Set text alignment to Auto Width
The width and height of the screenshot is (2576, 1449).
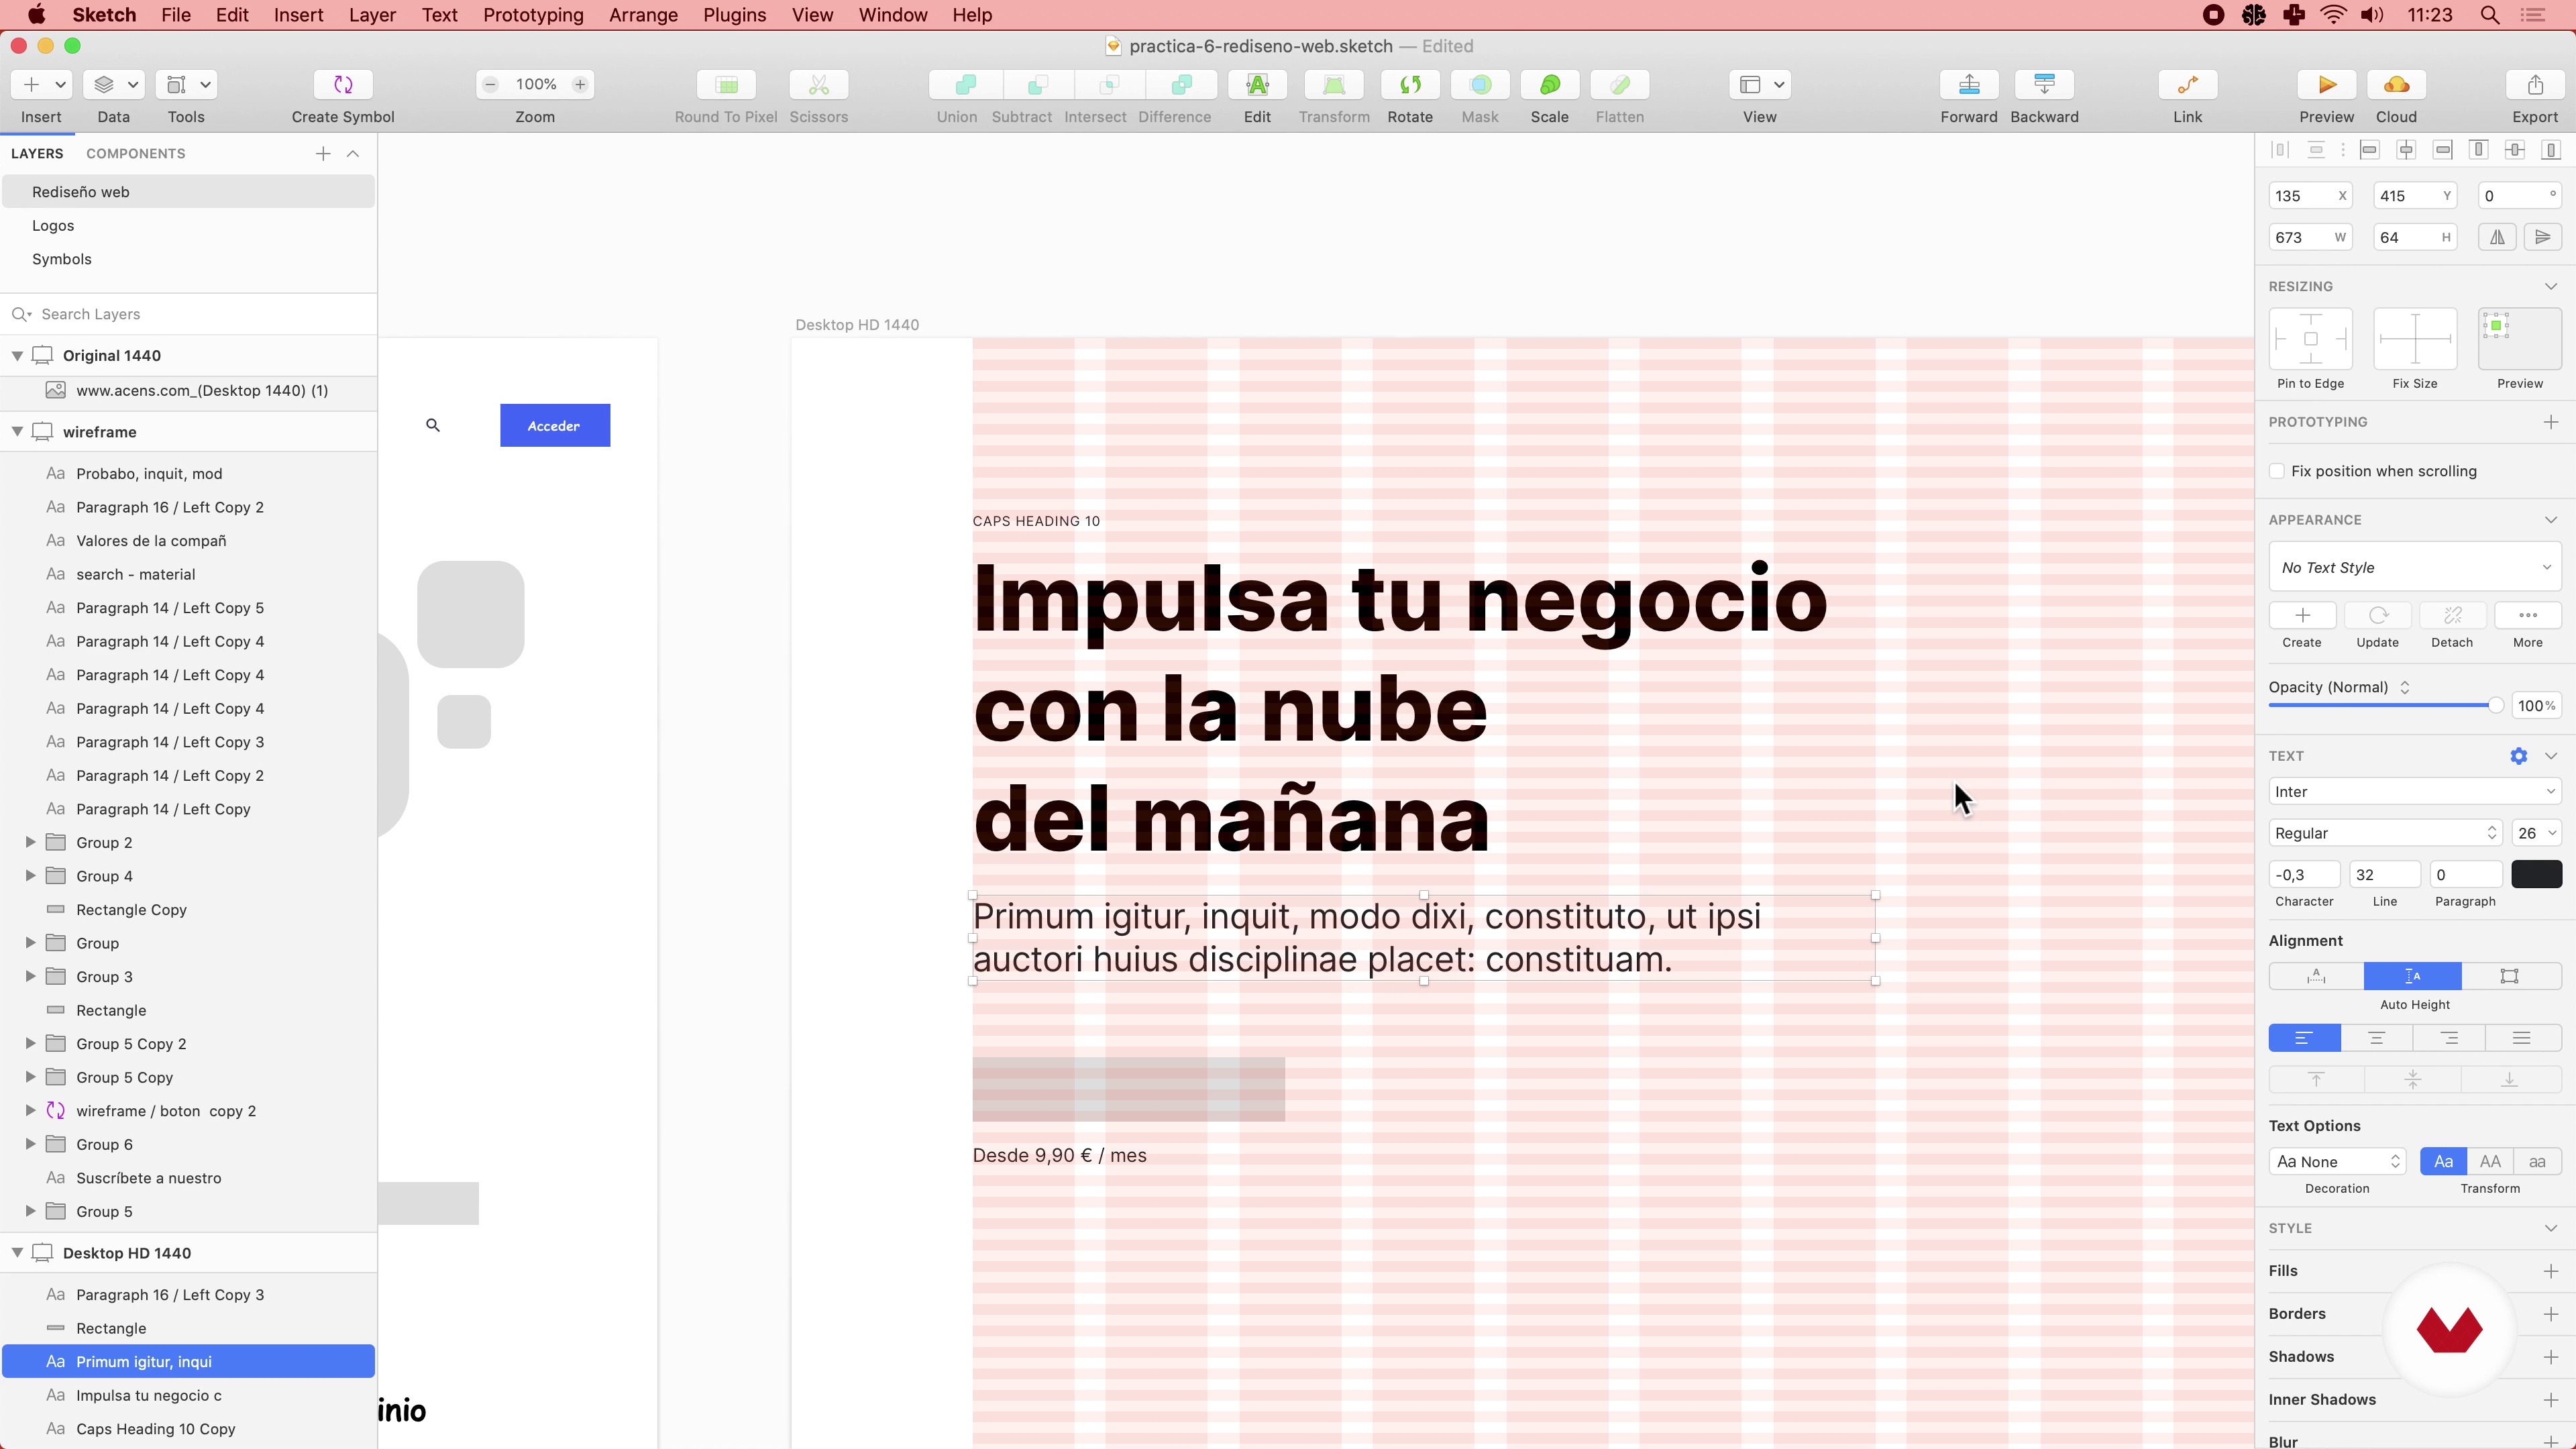(x=2316, y=976)
